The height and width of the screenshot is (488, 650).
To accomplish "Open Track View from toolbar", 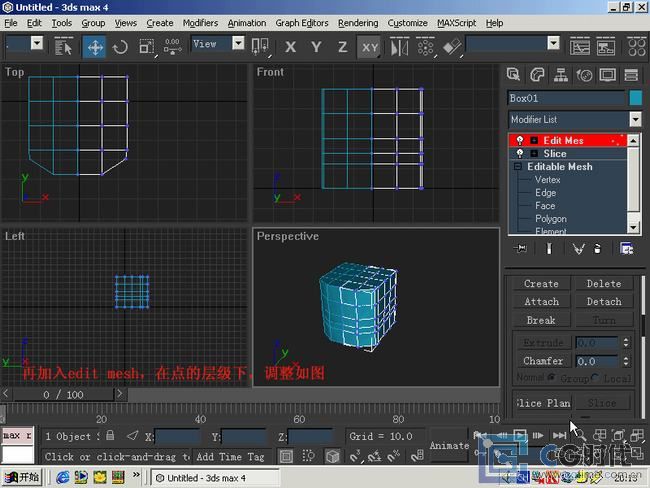I will pyautogui.click(x=580, y=47).
